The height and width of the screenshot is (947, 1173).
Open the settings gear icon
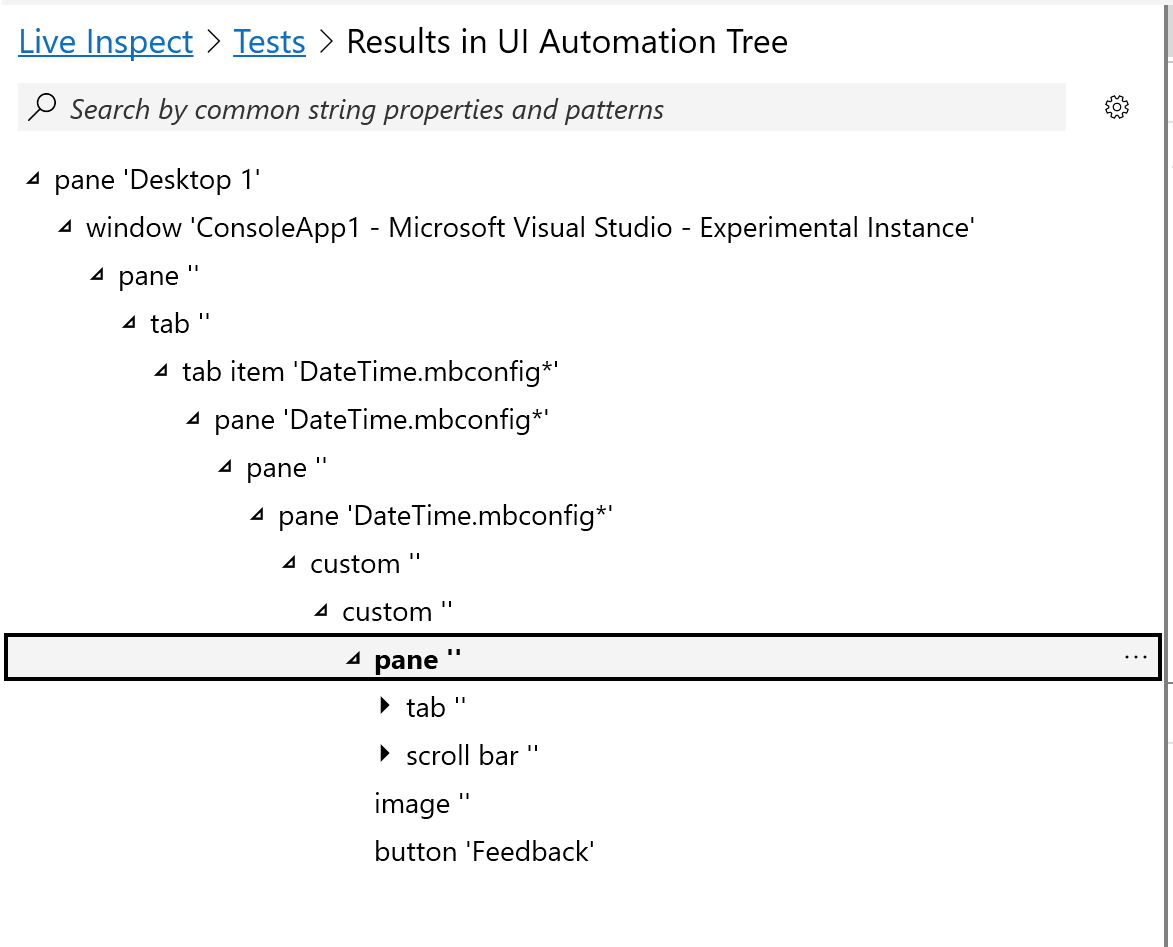coord(1116,107)
